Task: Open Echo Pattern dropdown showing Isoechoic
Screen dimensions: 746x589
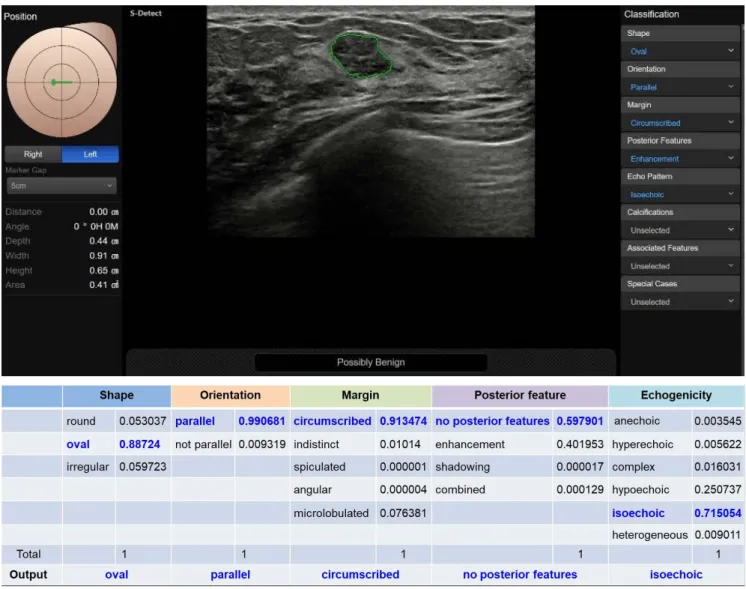Action: point(680,194)
